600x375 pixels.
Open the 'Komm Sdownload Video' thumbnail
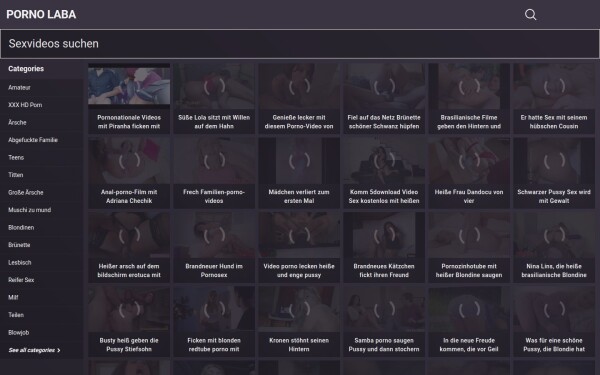tap(384, 161)
